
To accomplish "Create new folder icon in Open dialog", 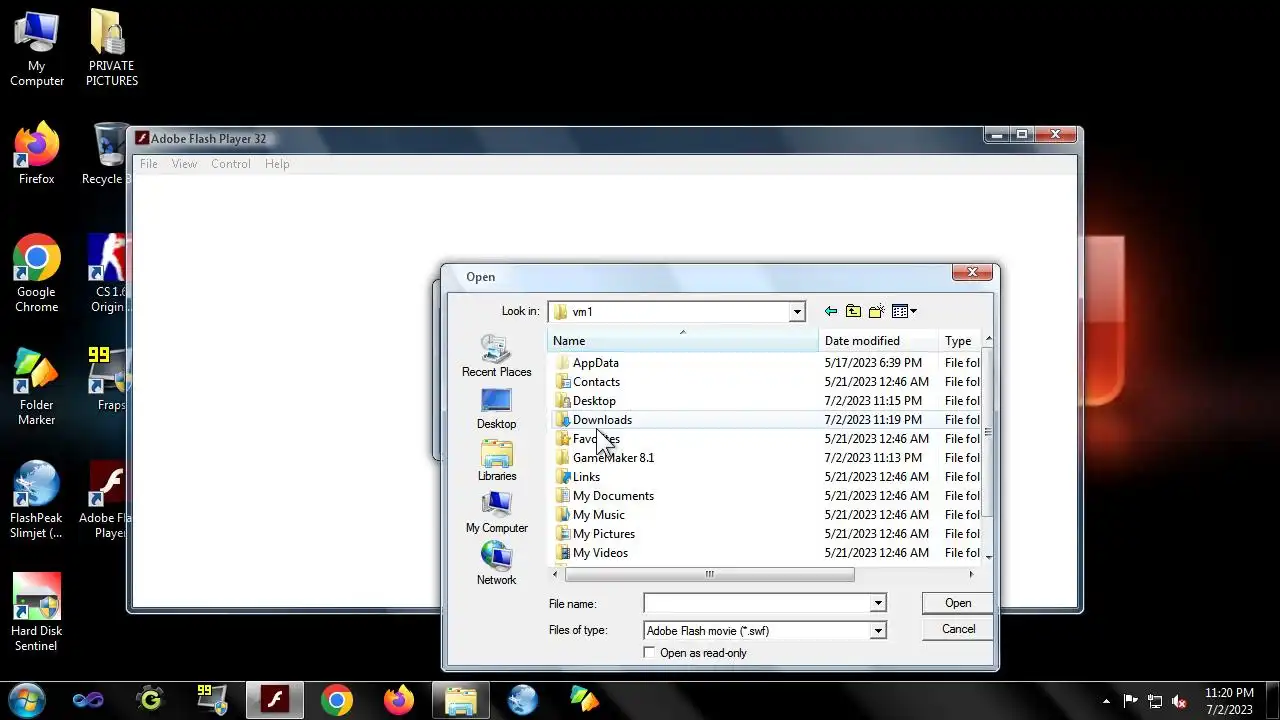I will [x=876, y=312].
